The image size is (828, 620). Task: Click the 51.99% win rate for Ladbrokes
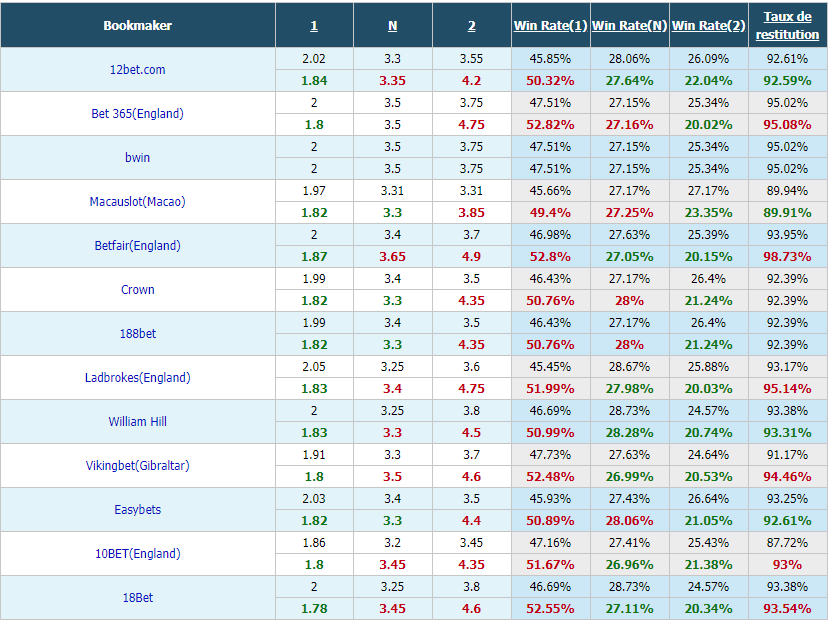tap(550, 389)
